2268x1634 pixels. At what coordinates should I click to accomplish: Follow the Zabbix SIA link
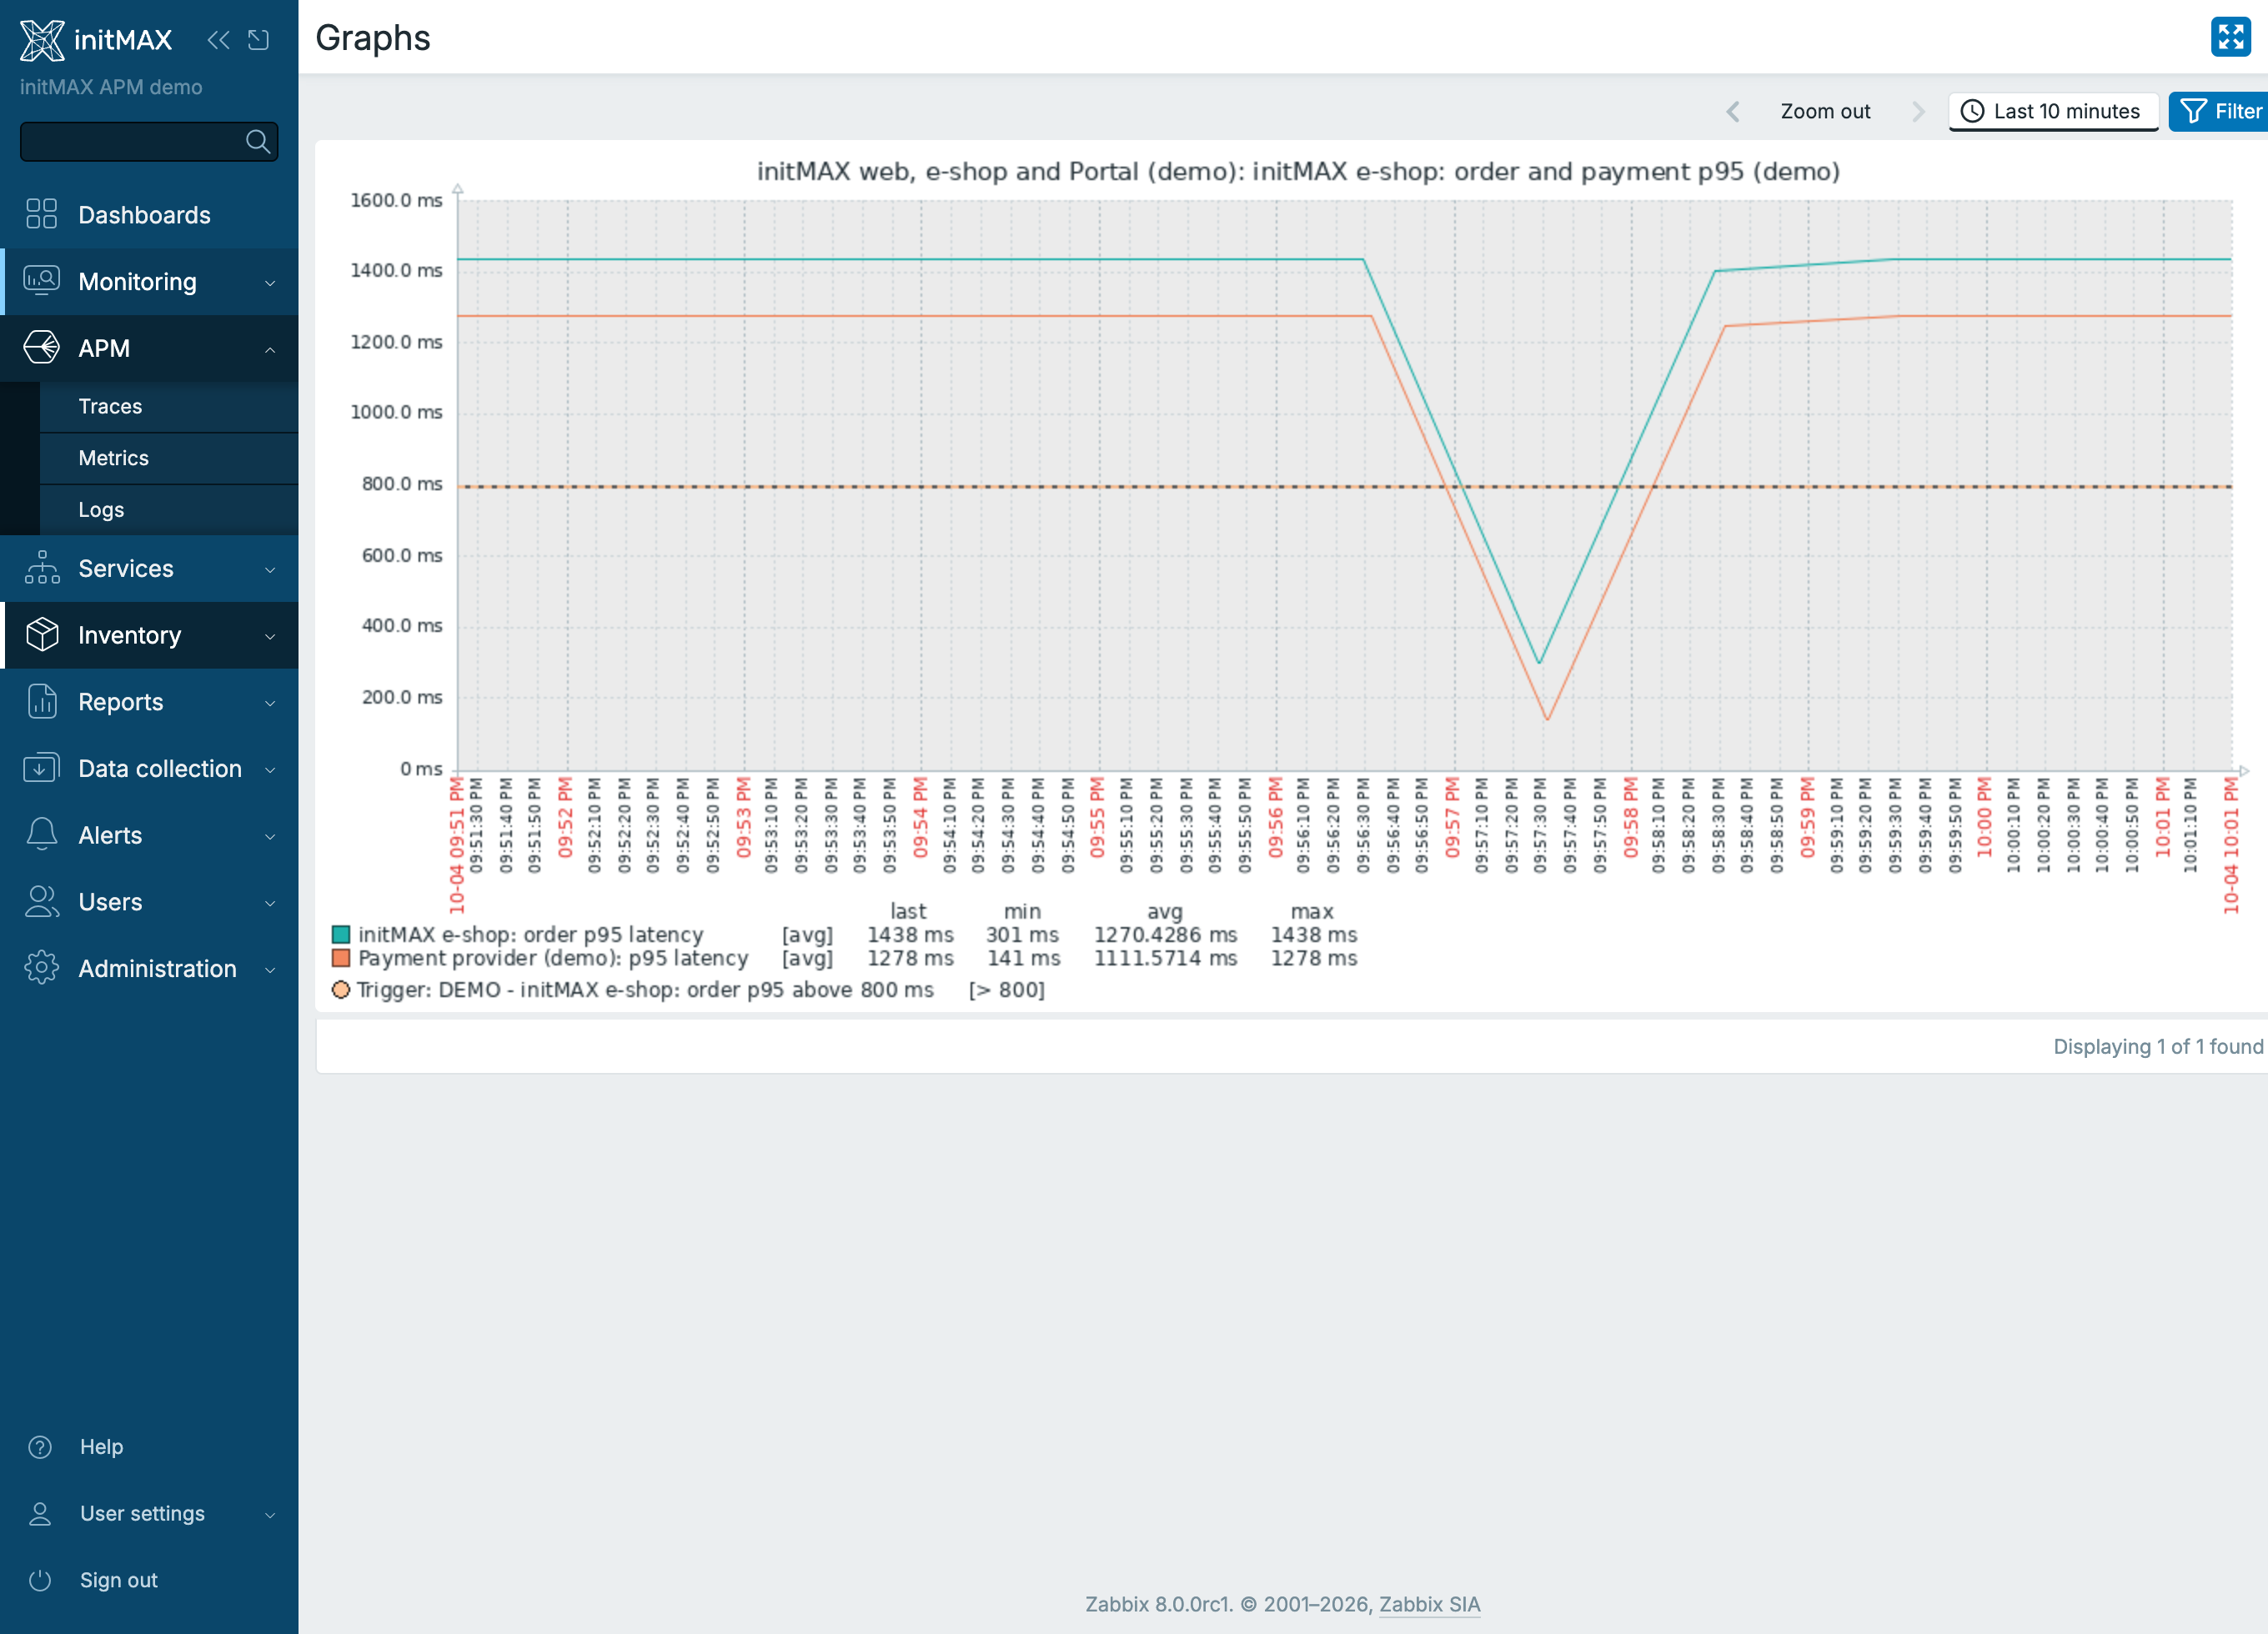1429,1604
